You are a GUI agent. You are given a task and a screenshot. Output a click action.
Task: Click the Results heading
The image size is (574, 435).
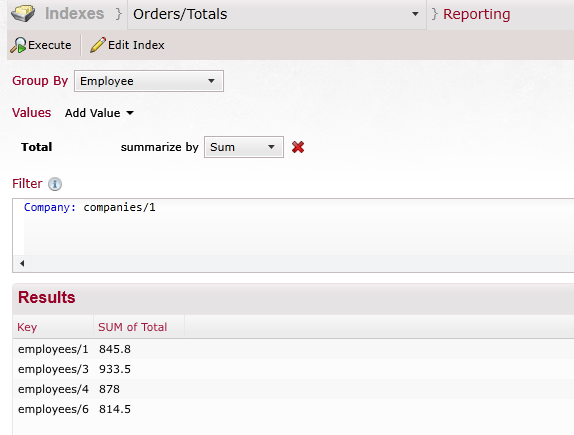[46, 297]
